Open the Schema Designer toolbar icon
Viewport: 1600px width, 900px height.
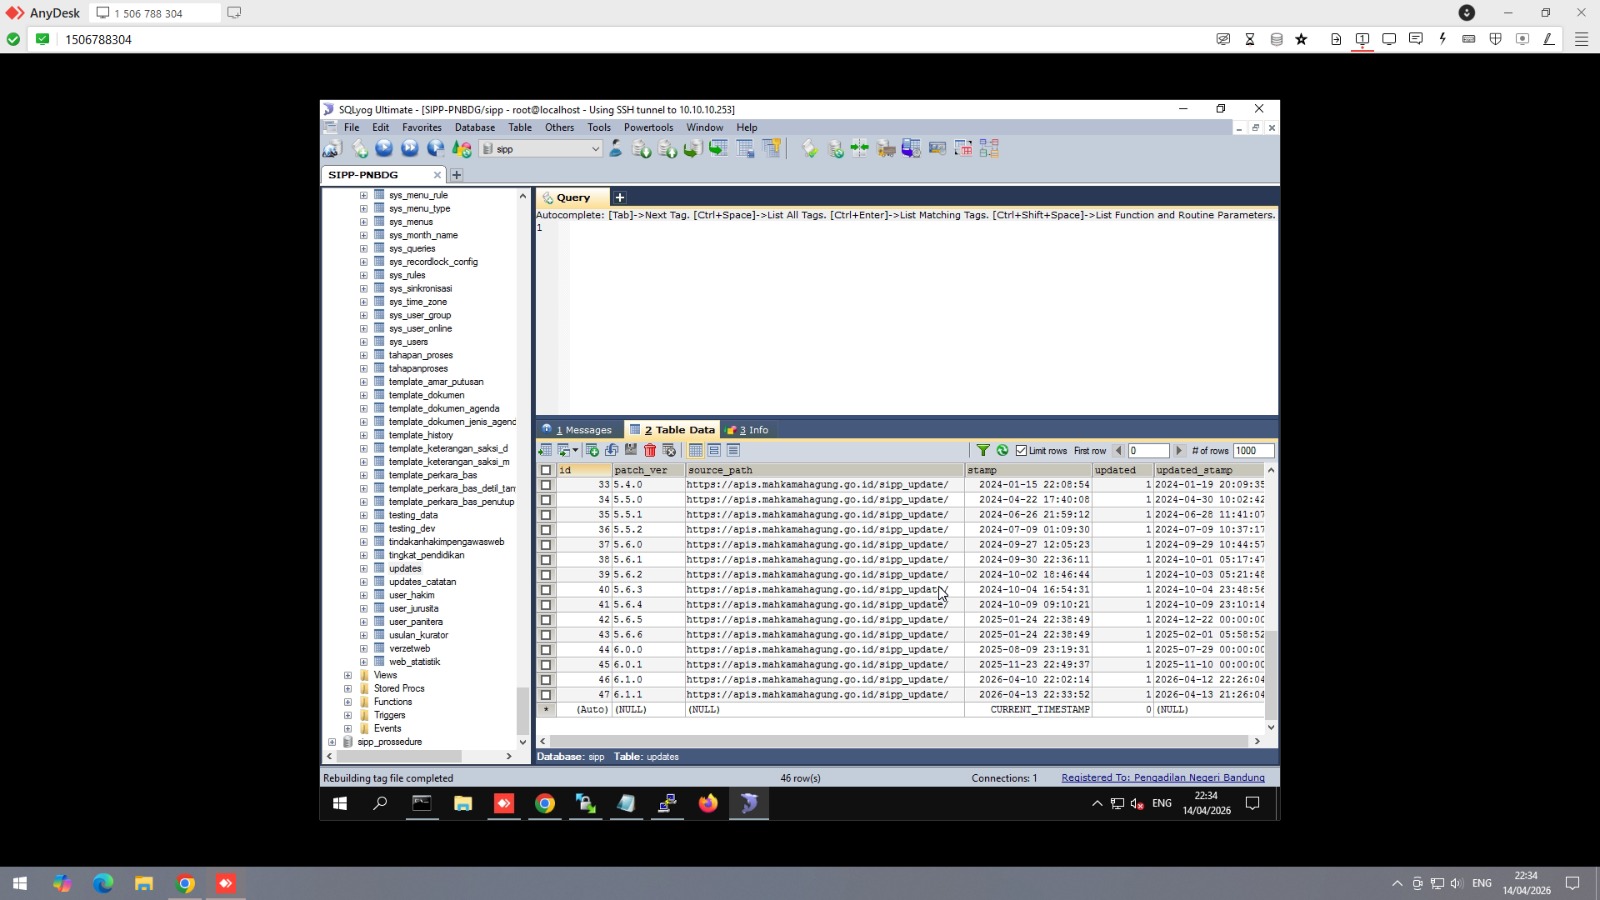(x=989, y=149)
